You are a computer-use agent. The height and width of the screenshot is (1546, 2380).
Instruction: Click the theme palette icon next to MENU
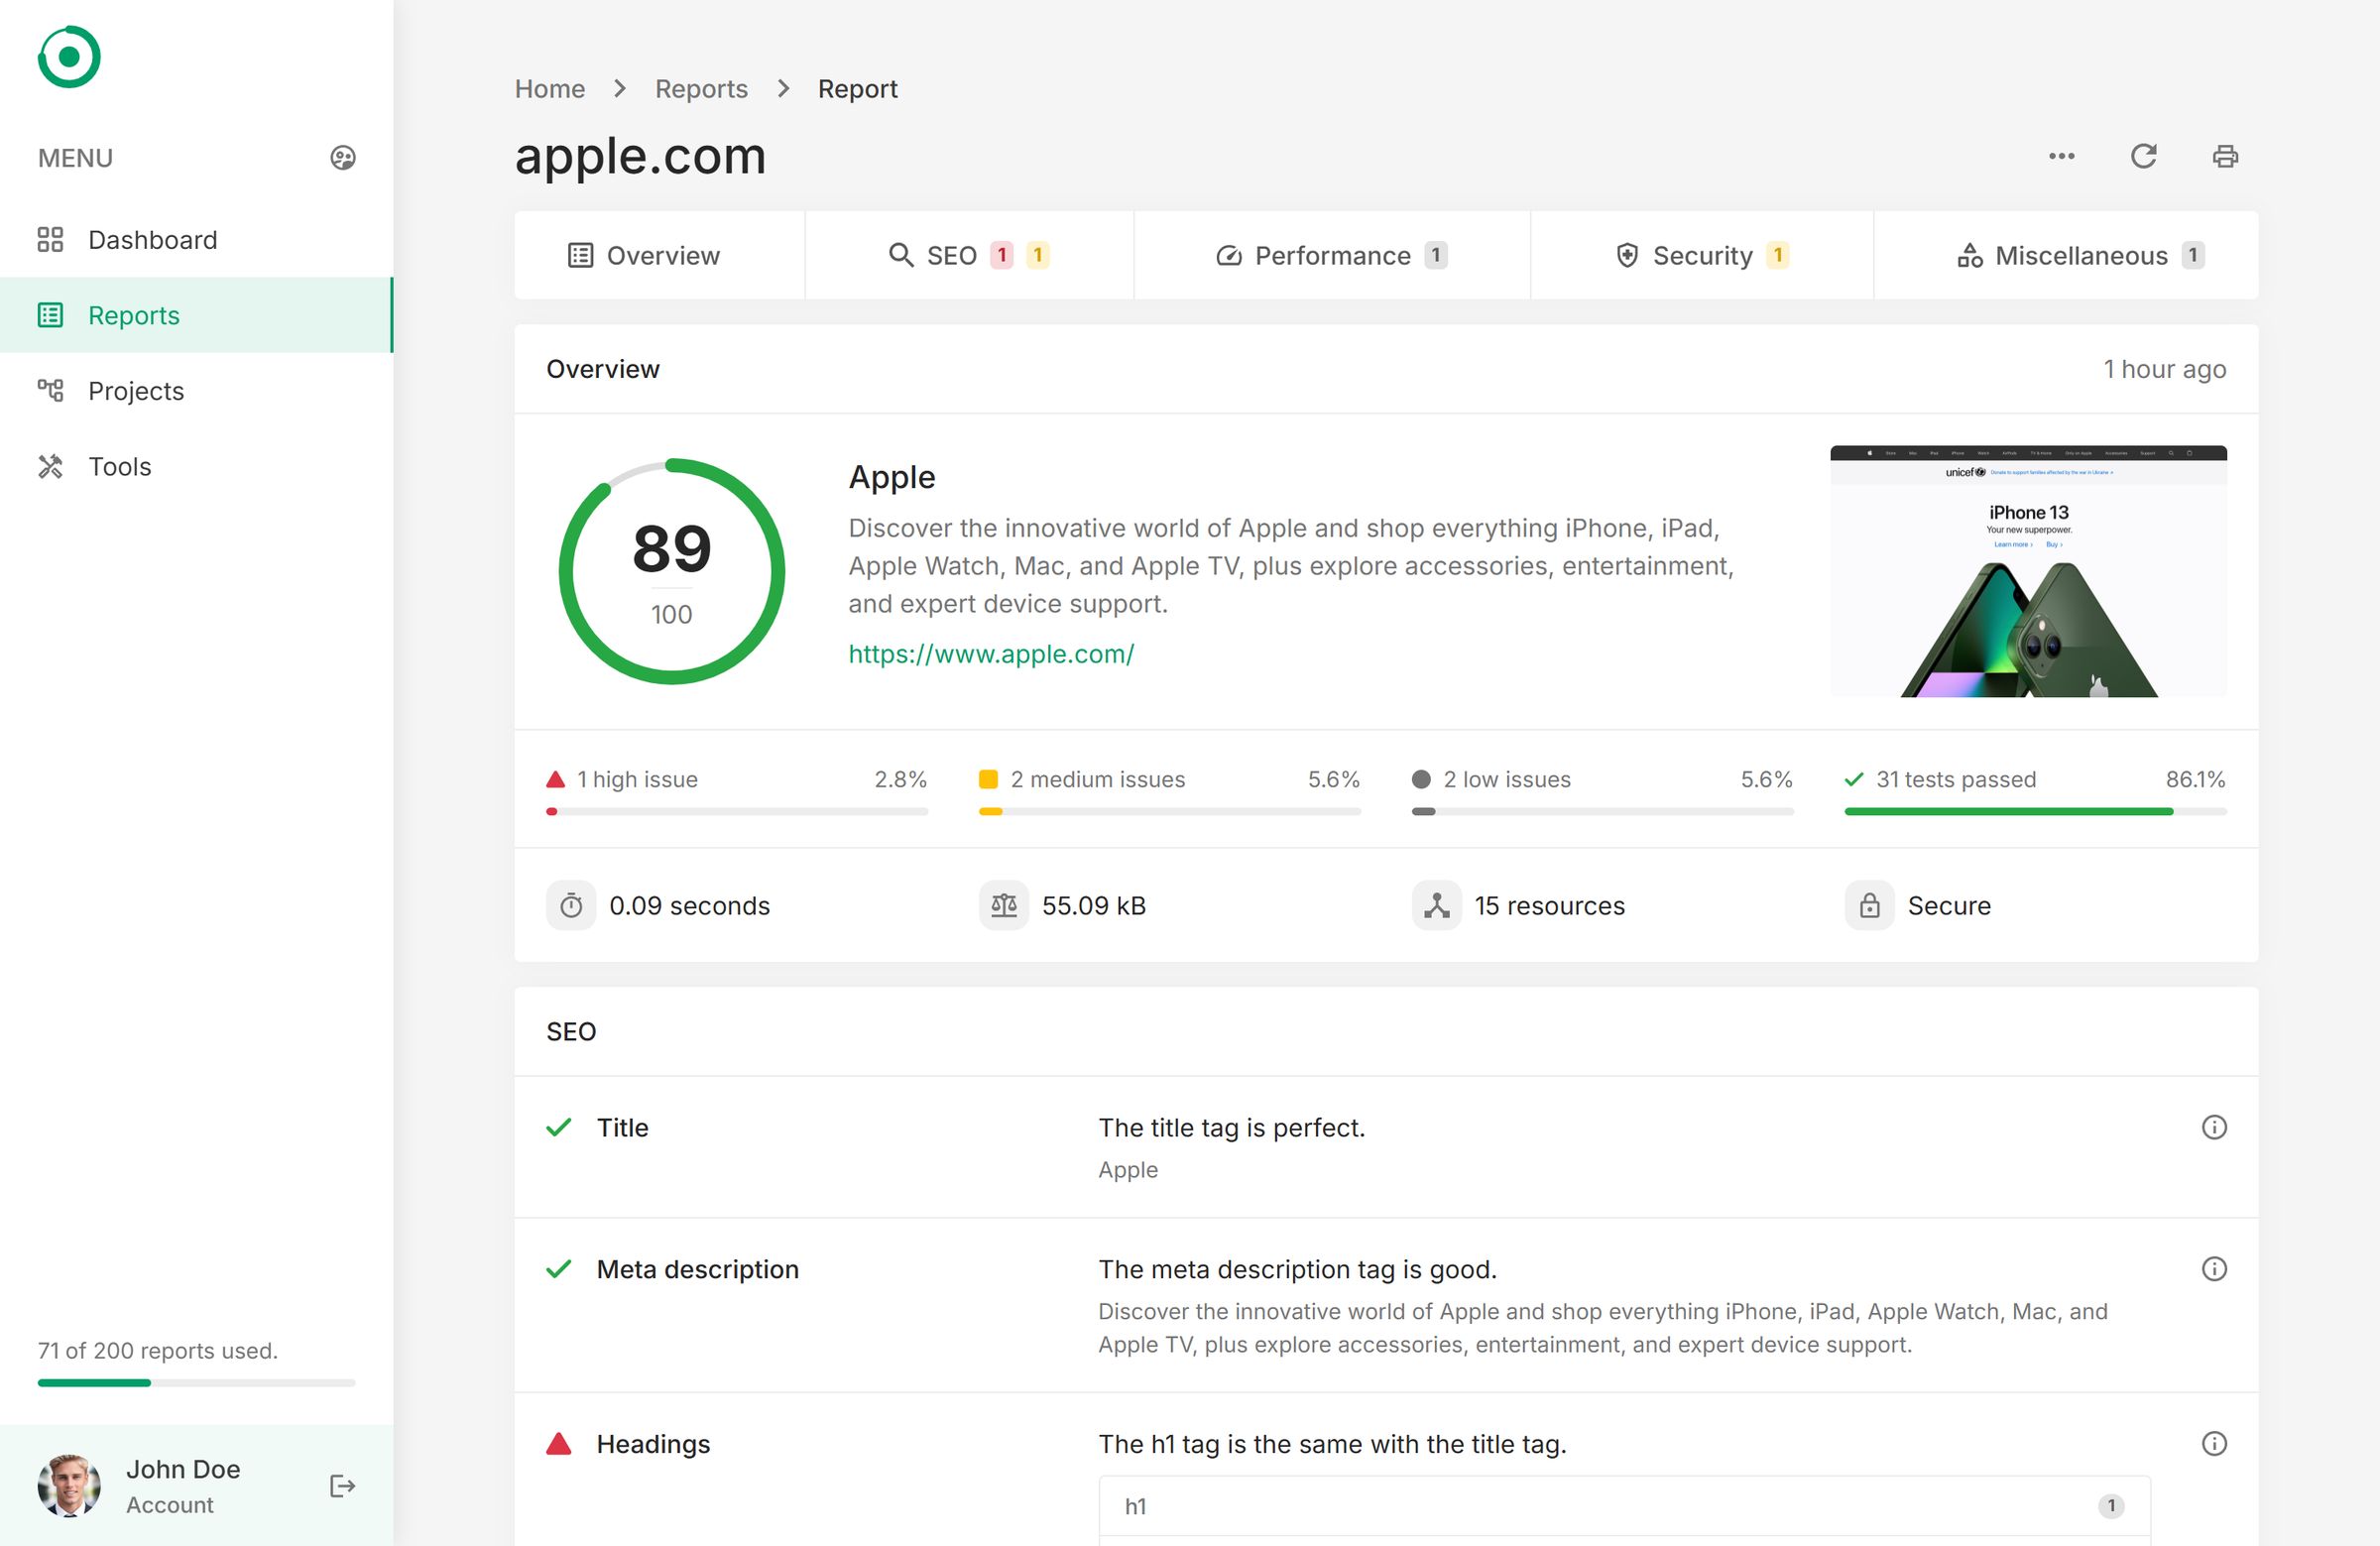coord(342,157)
